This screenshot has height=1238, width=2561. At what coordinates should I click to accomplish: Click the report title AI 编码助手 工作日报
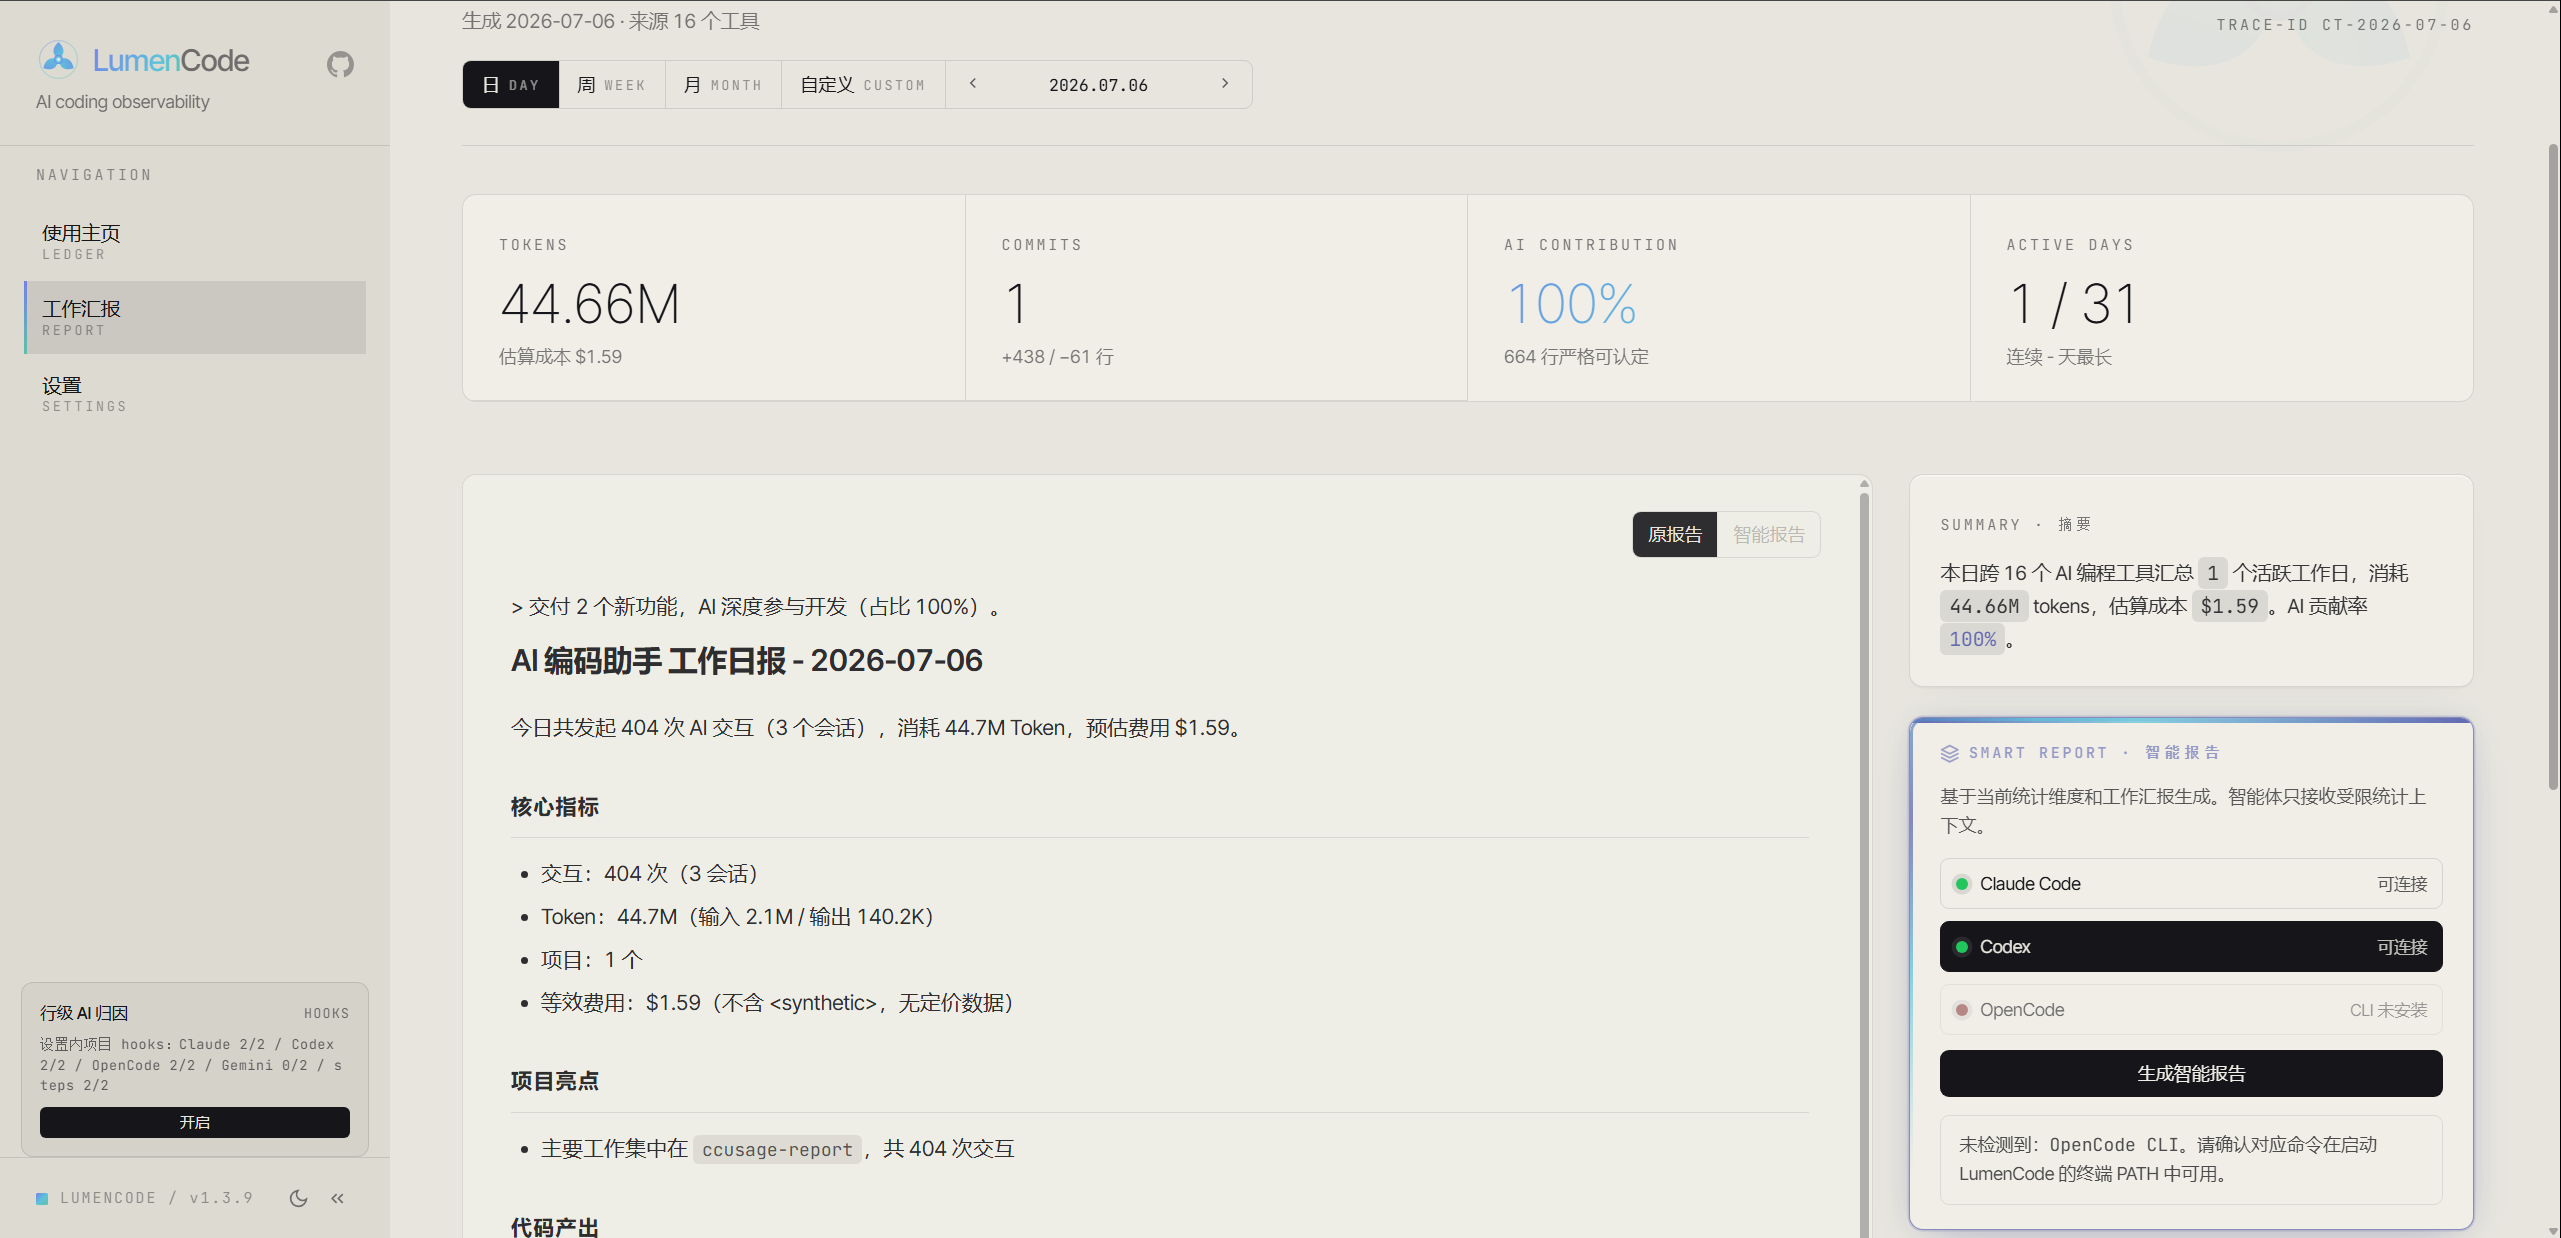(747, 661)
